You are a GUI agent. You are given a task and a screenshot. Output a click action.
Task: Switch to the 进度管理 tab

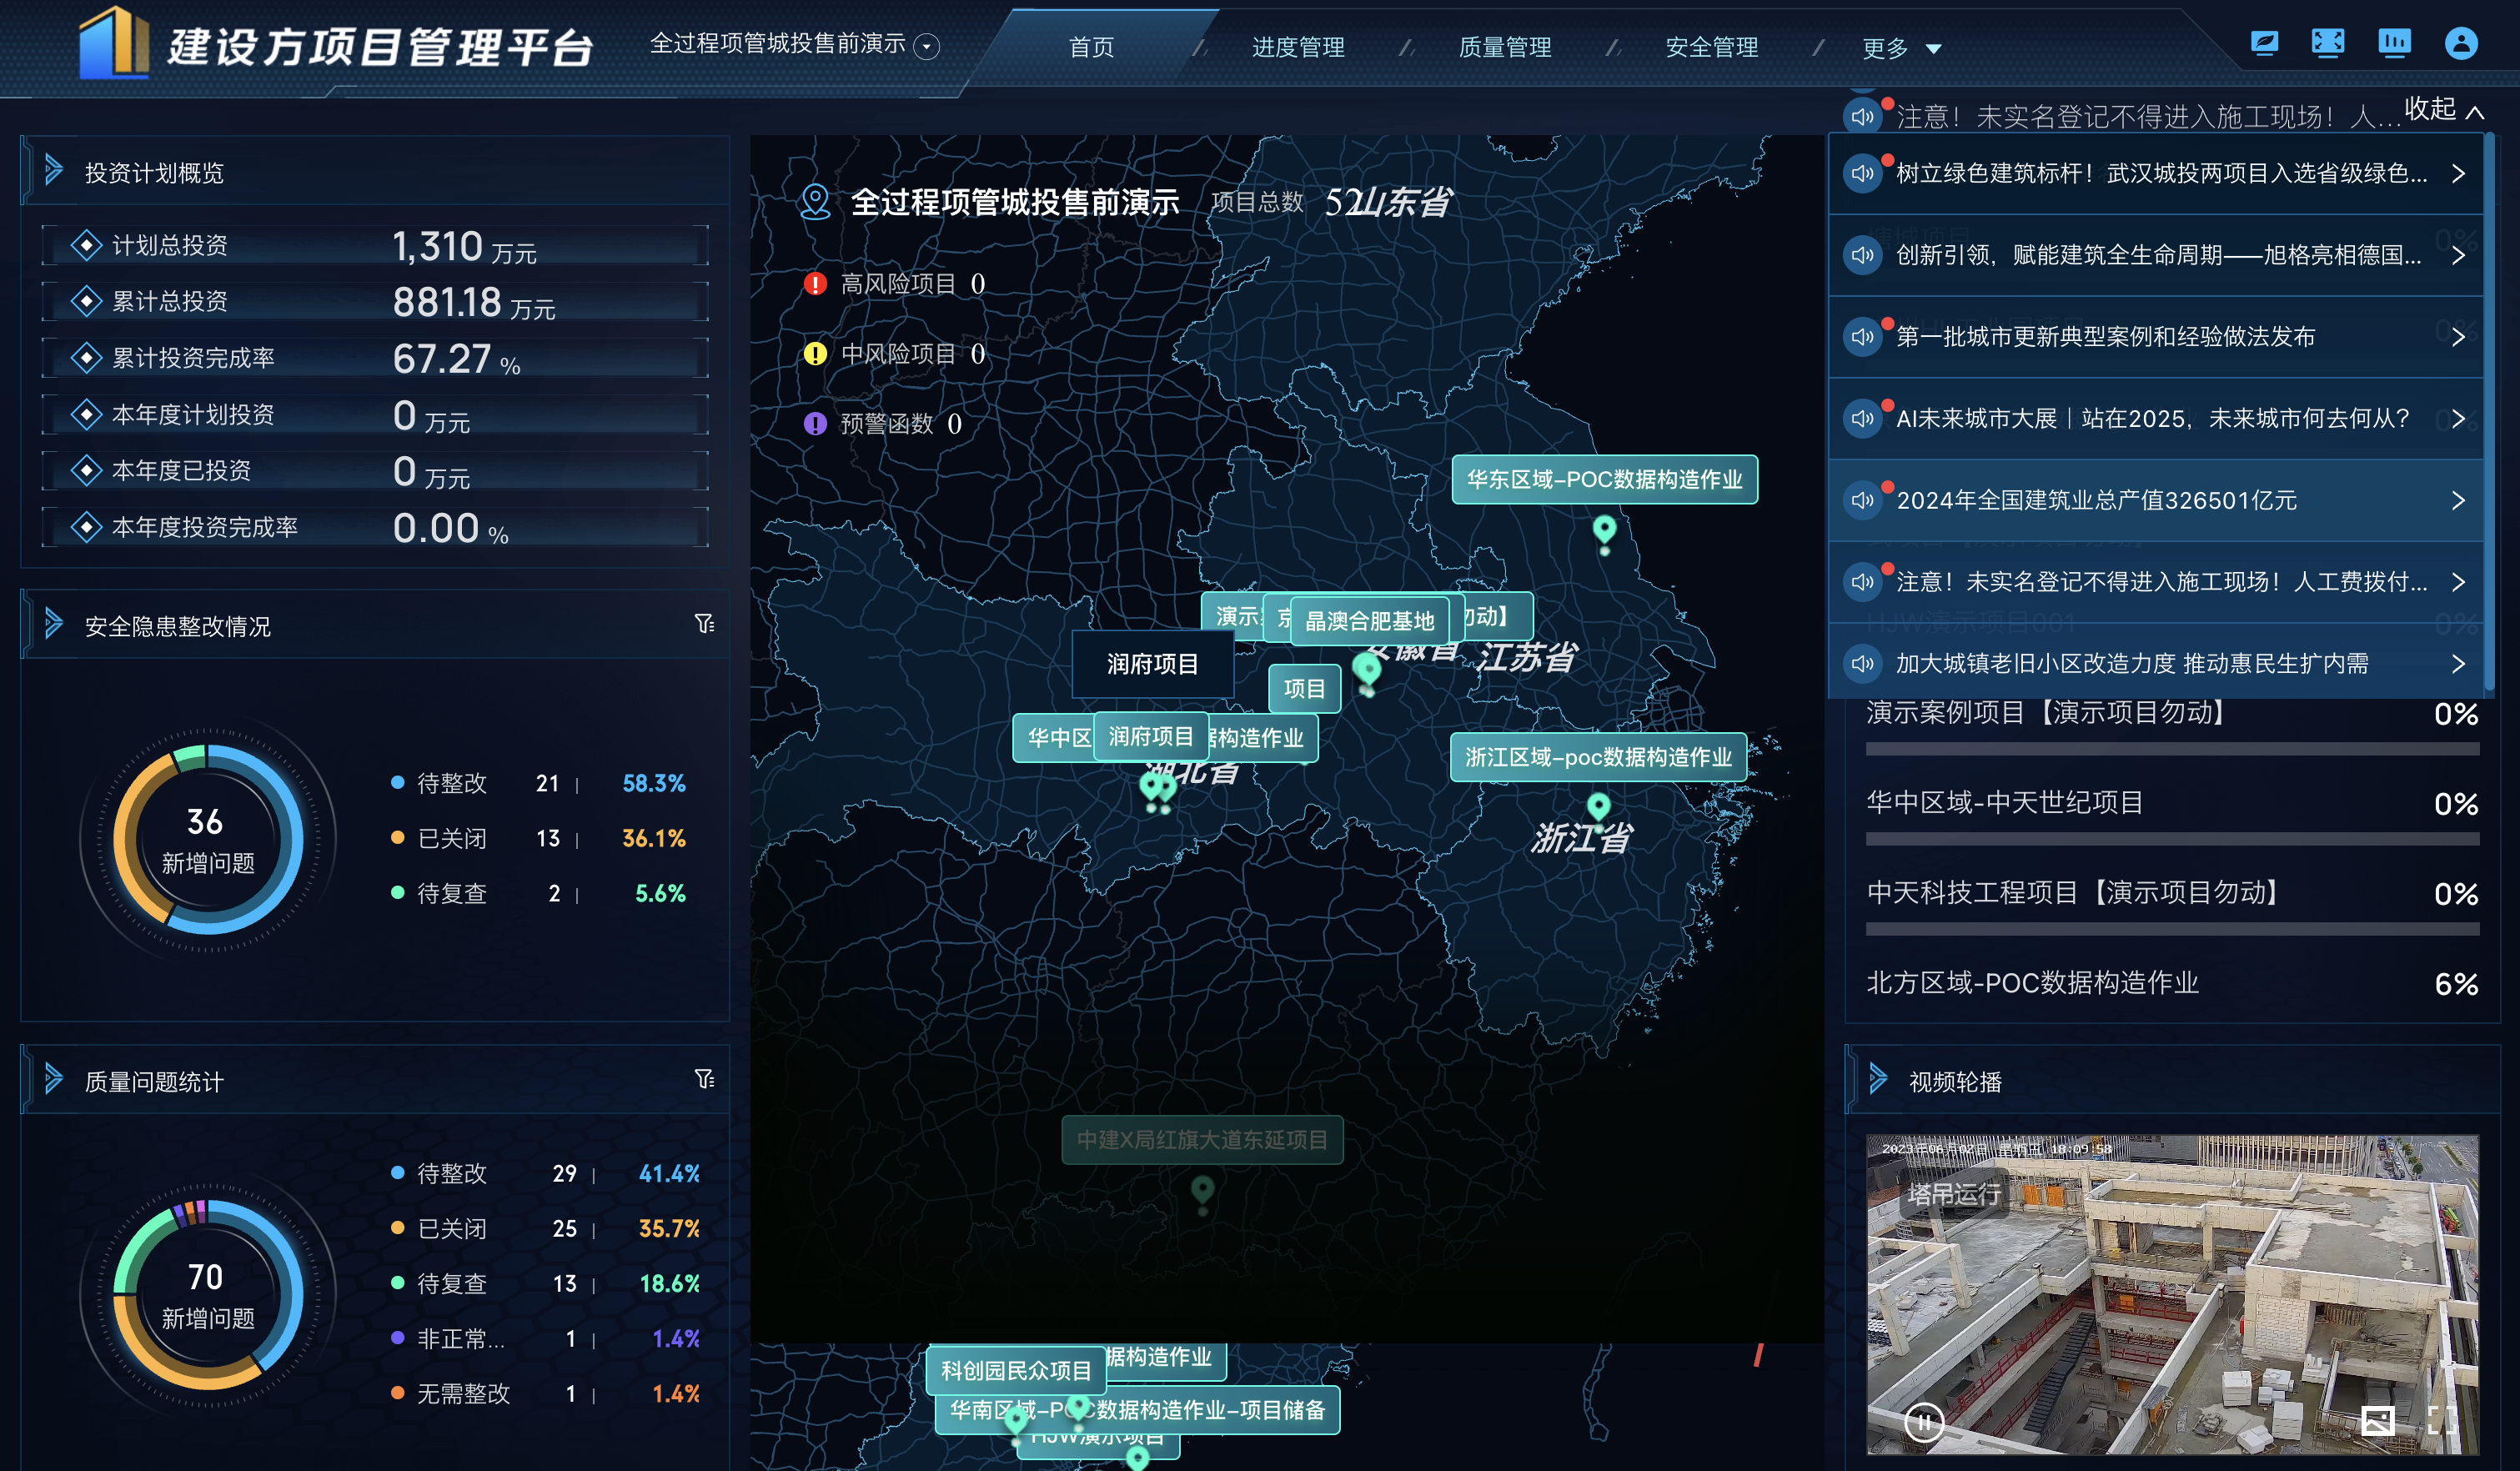point(1298,47)
